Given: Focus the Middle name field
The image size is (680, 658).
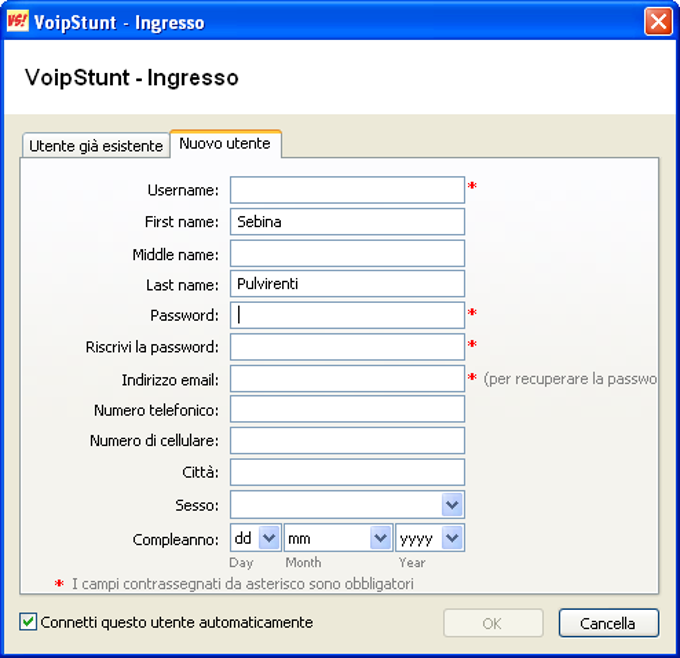Looking at the screenshot, I should pyautogui.click(x=347, y=253).
